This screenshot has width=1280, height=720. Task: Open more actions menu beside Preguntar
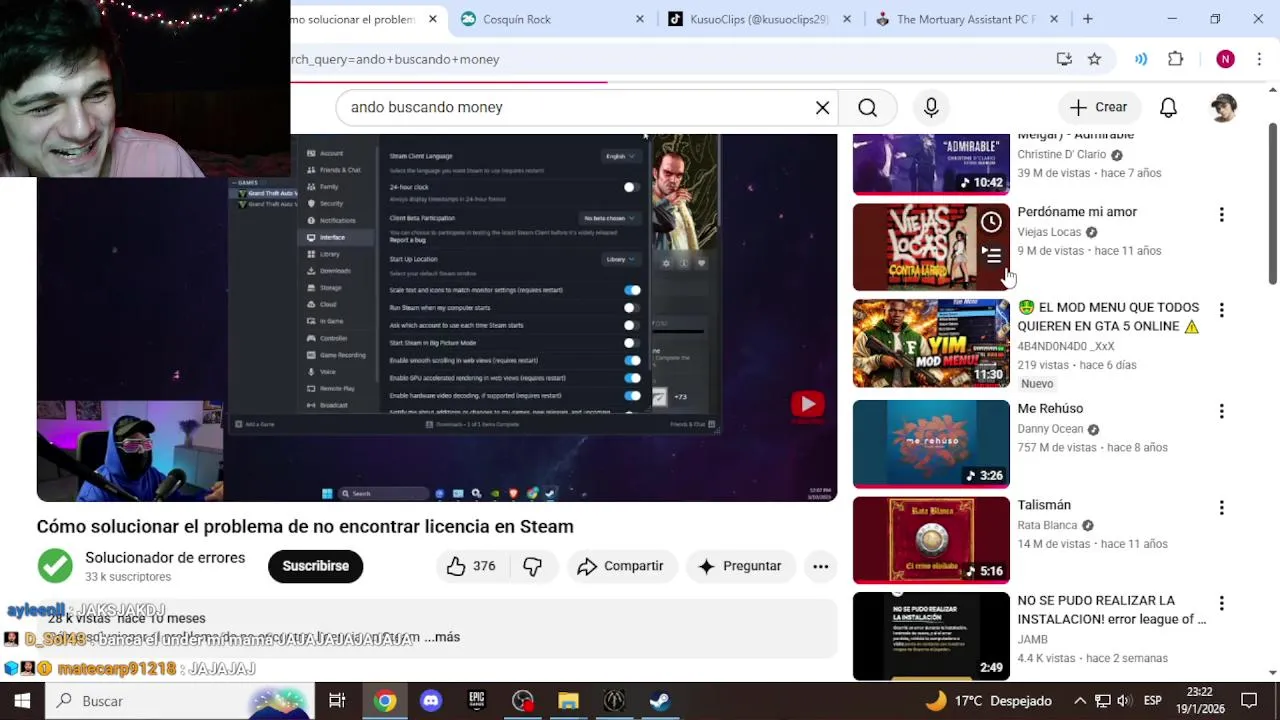tap(820, 566)
